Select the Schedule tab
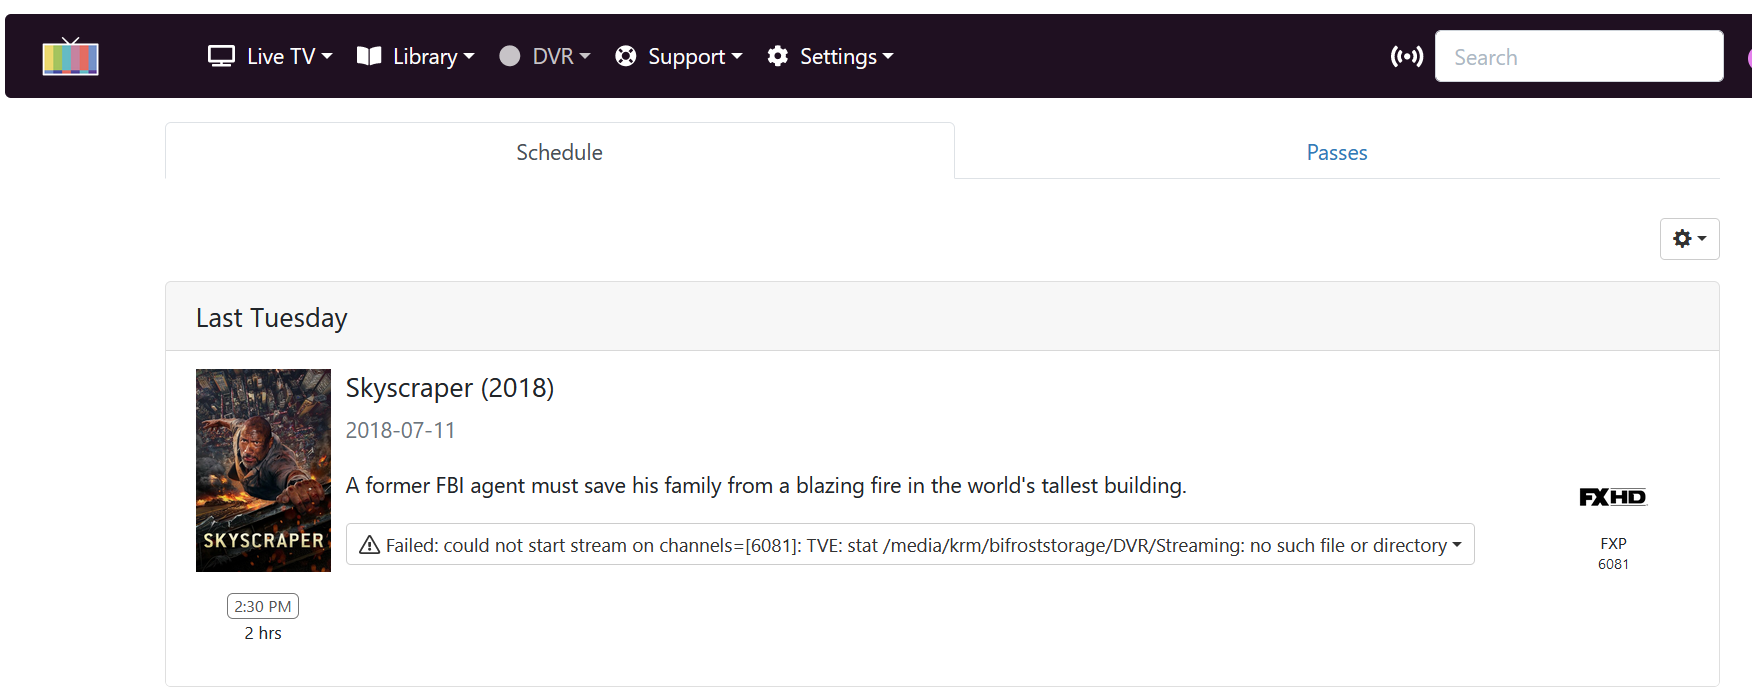 tap(559, 152)
